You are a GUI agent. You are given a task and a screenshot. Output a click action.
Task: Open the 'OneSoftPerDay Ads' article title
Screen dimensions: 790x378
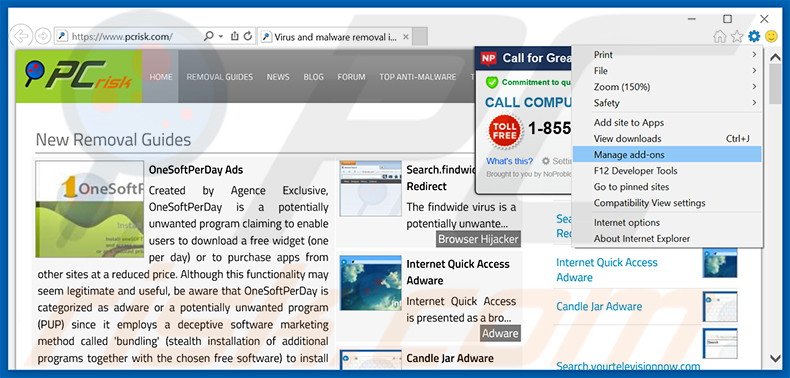click(x=195, y=170)
